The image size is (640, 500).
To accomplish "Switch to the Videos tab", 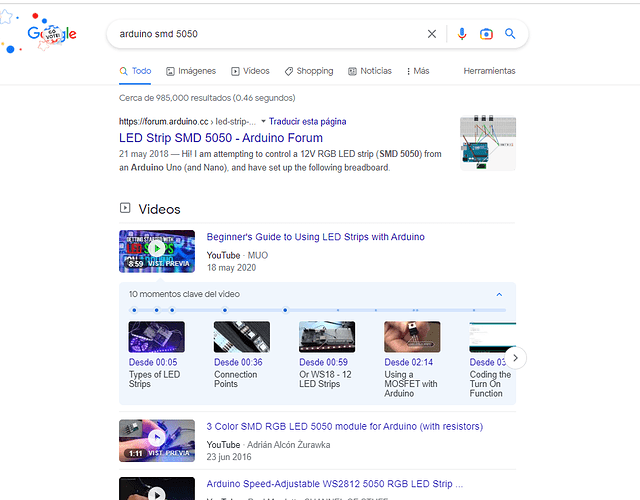I will 250,71.
